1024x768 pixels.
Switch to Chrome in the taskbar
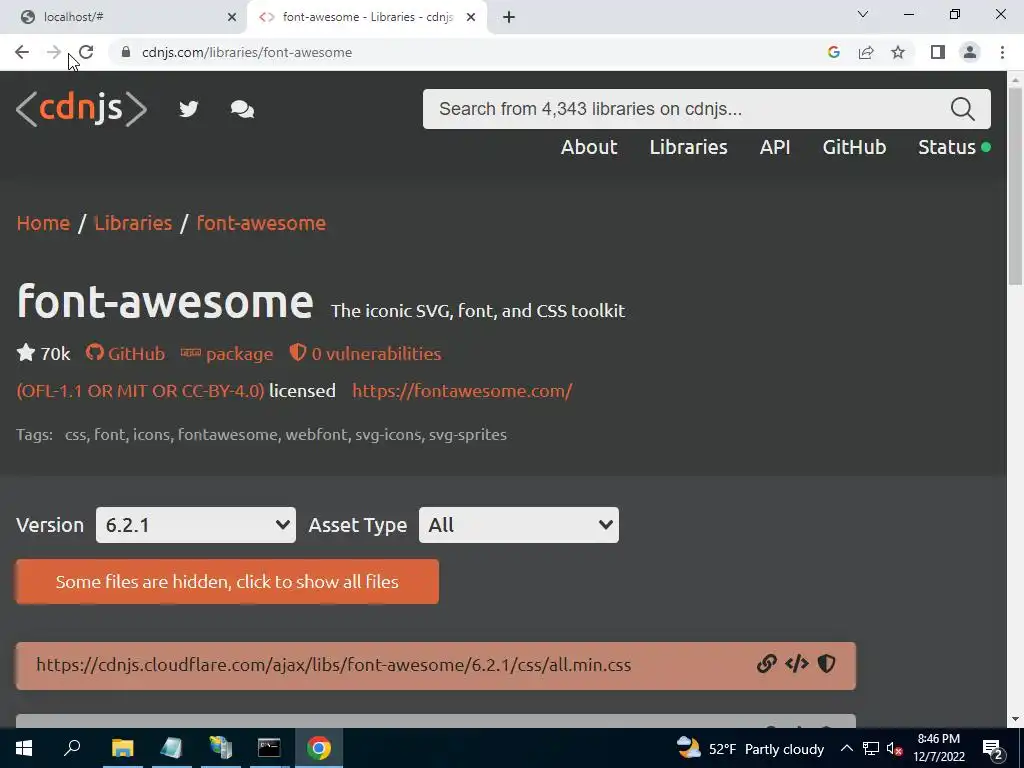[319, 748]
